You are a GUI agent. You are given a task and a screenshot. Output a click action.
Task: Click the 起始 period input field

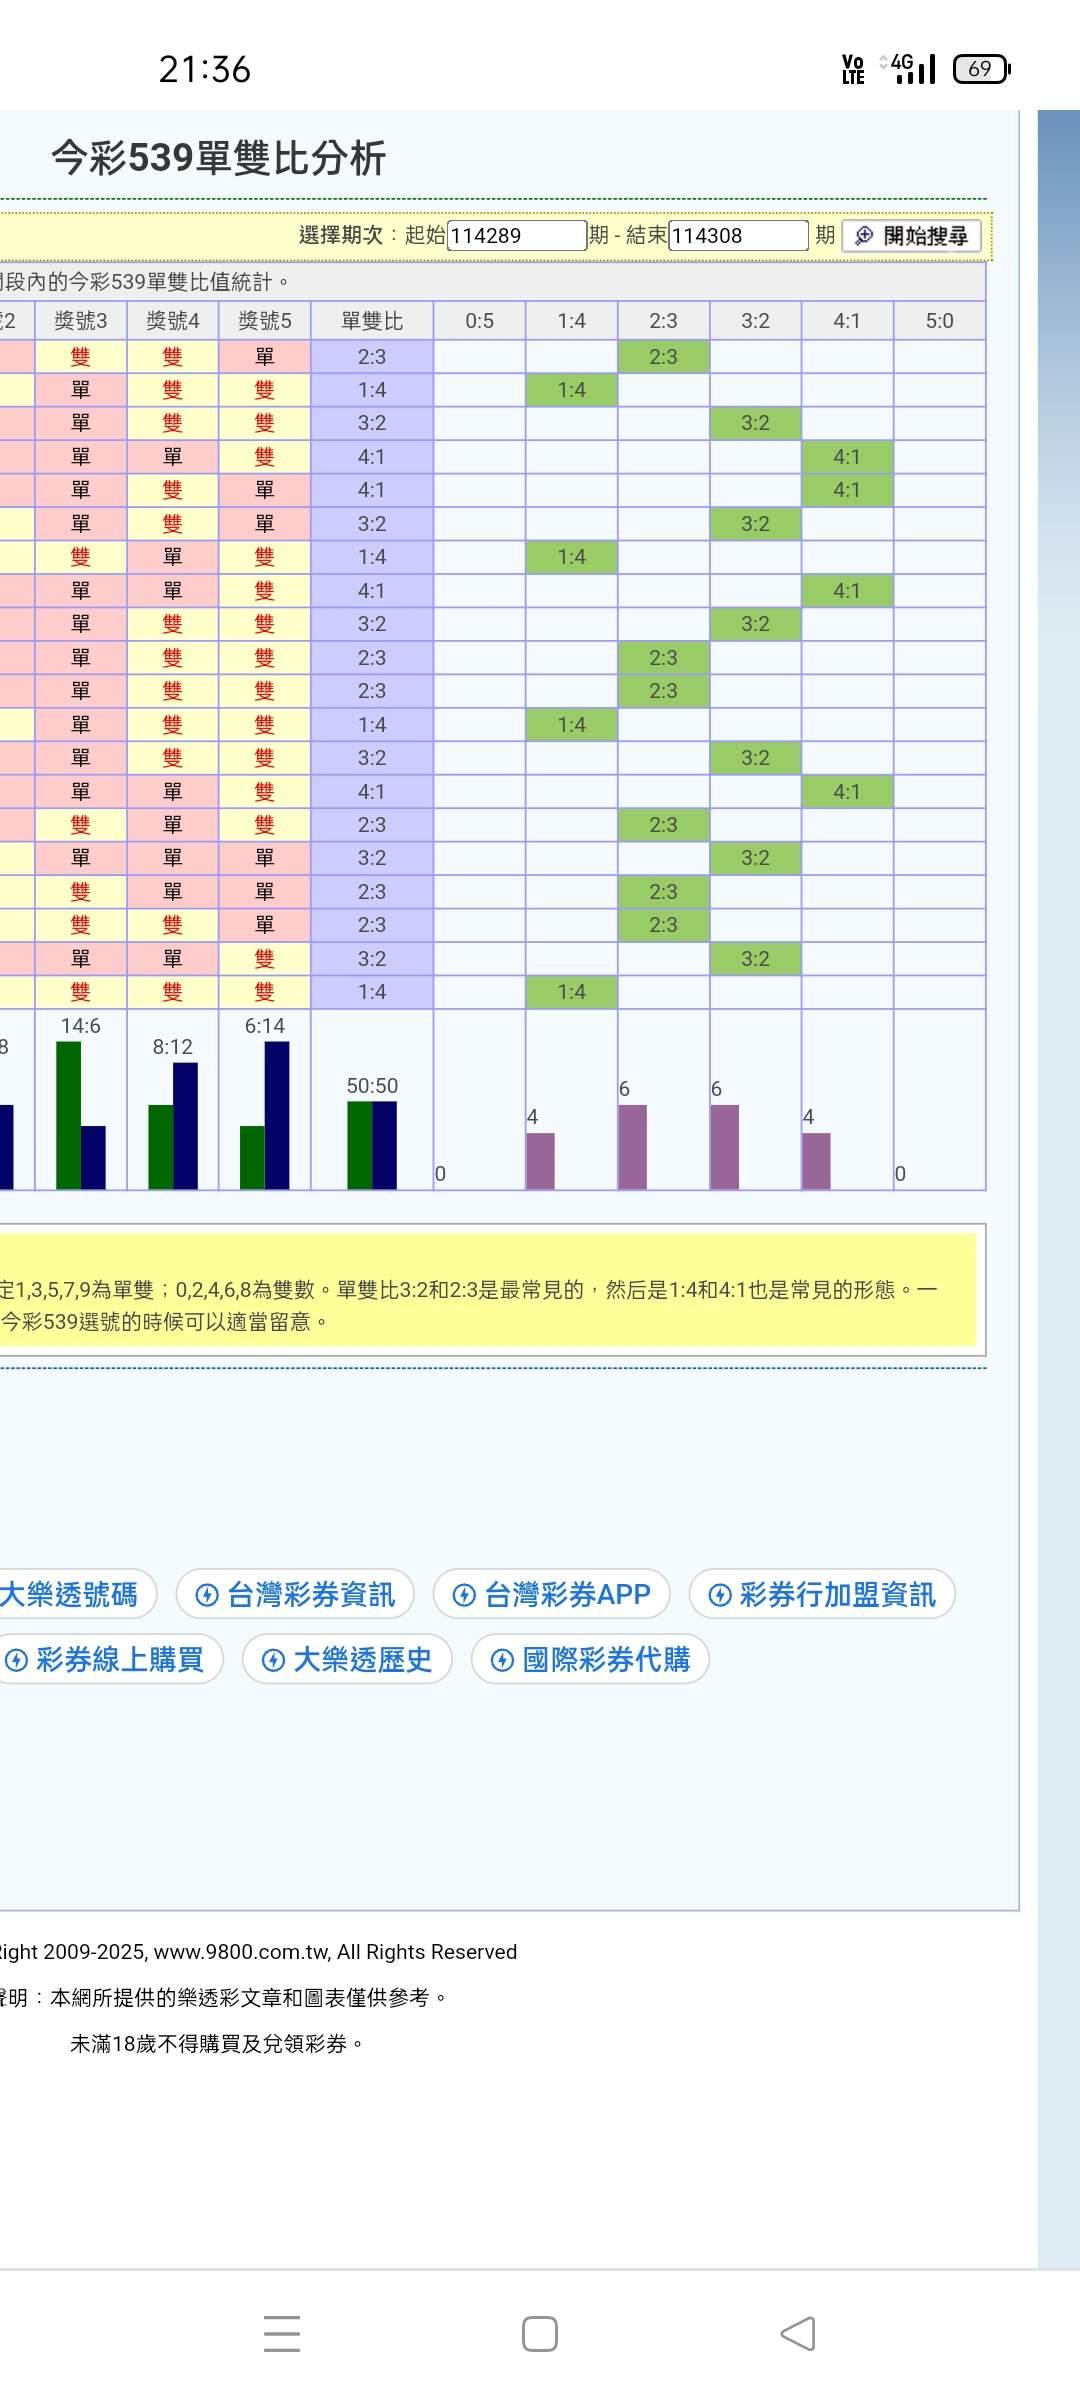coord(516,236)
